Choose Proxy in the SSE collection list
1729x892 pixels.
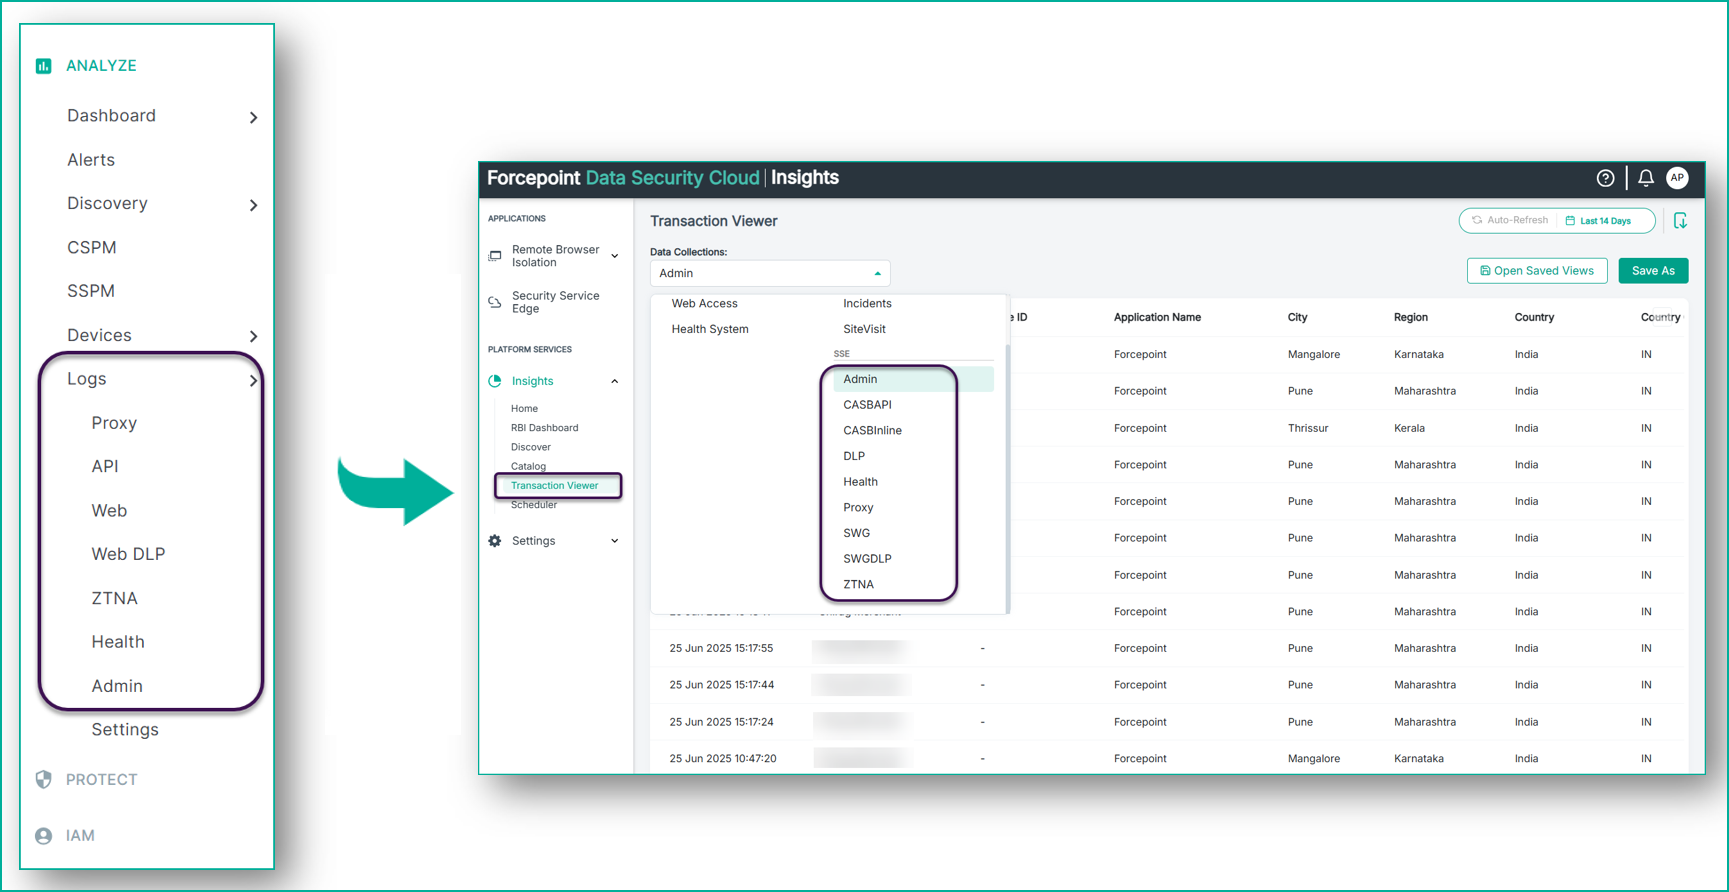tap(858, 508)
